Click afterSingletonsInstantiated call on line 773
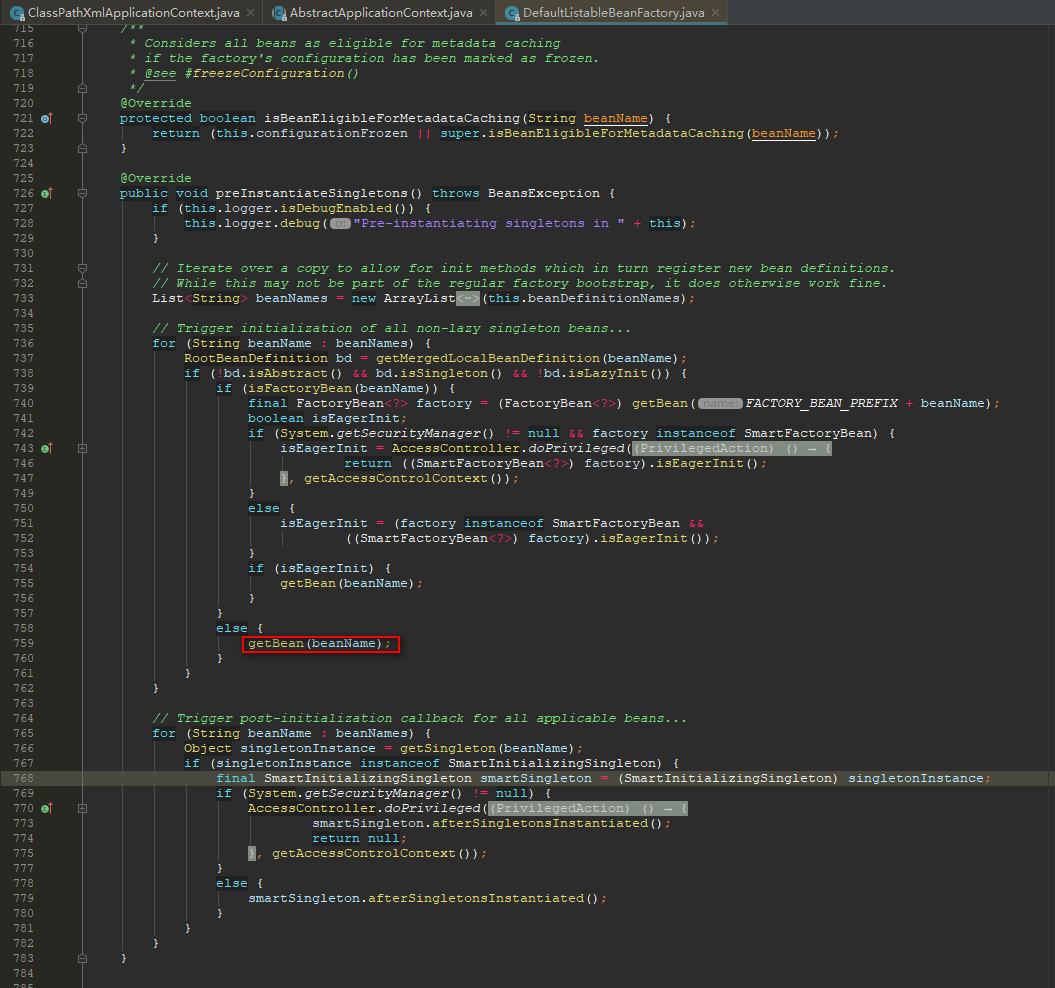Viewport: 1055px width, 988px height. click(x=540, y=823)
